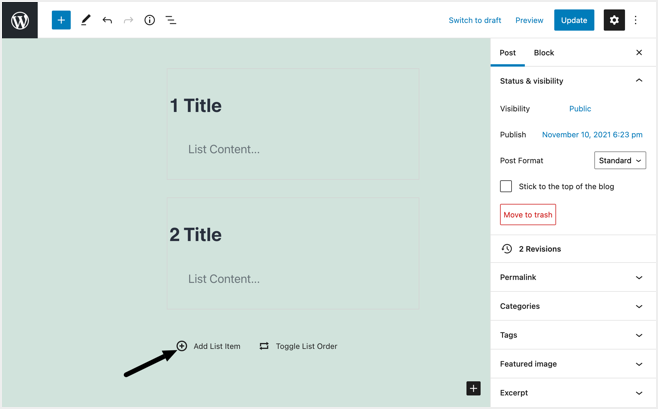Open the Post Format Standard dropdown
658x409 pixels.
[620, 160]
